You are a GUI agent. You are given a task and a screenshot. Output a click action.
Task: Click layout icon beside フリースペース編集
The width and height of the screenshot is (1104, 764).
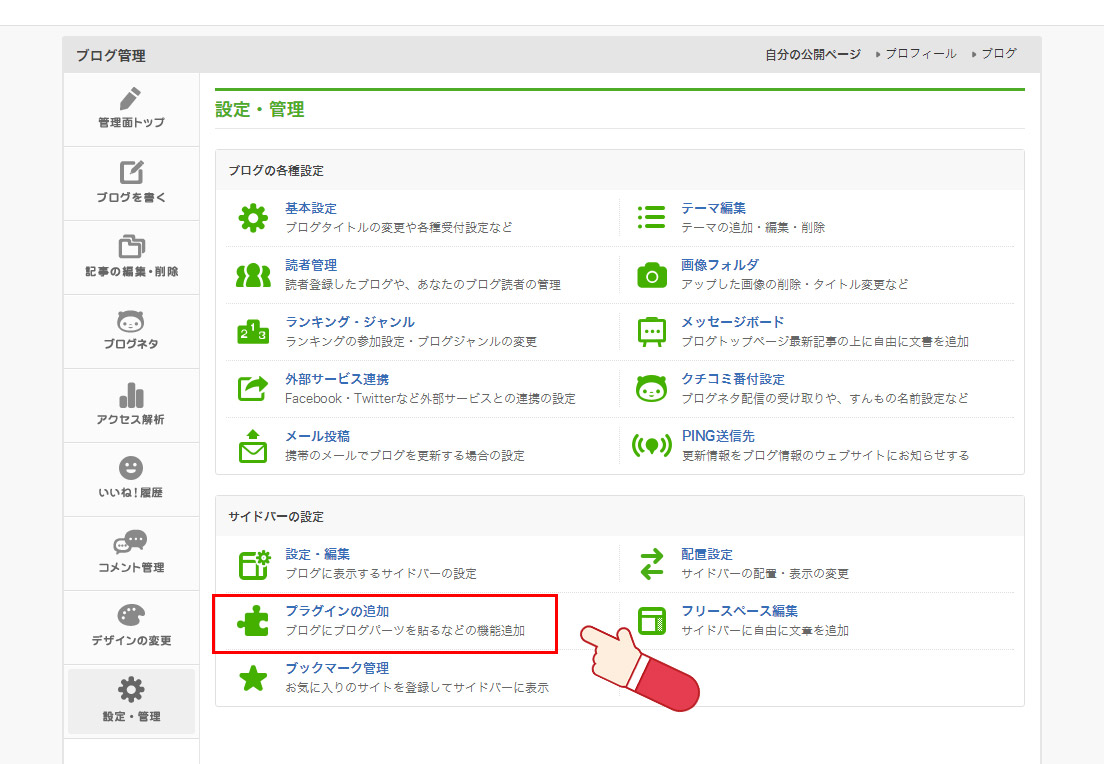point(651,621)
